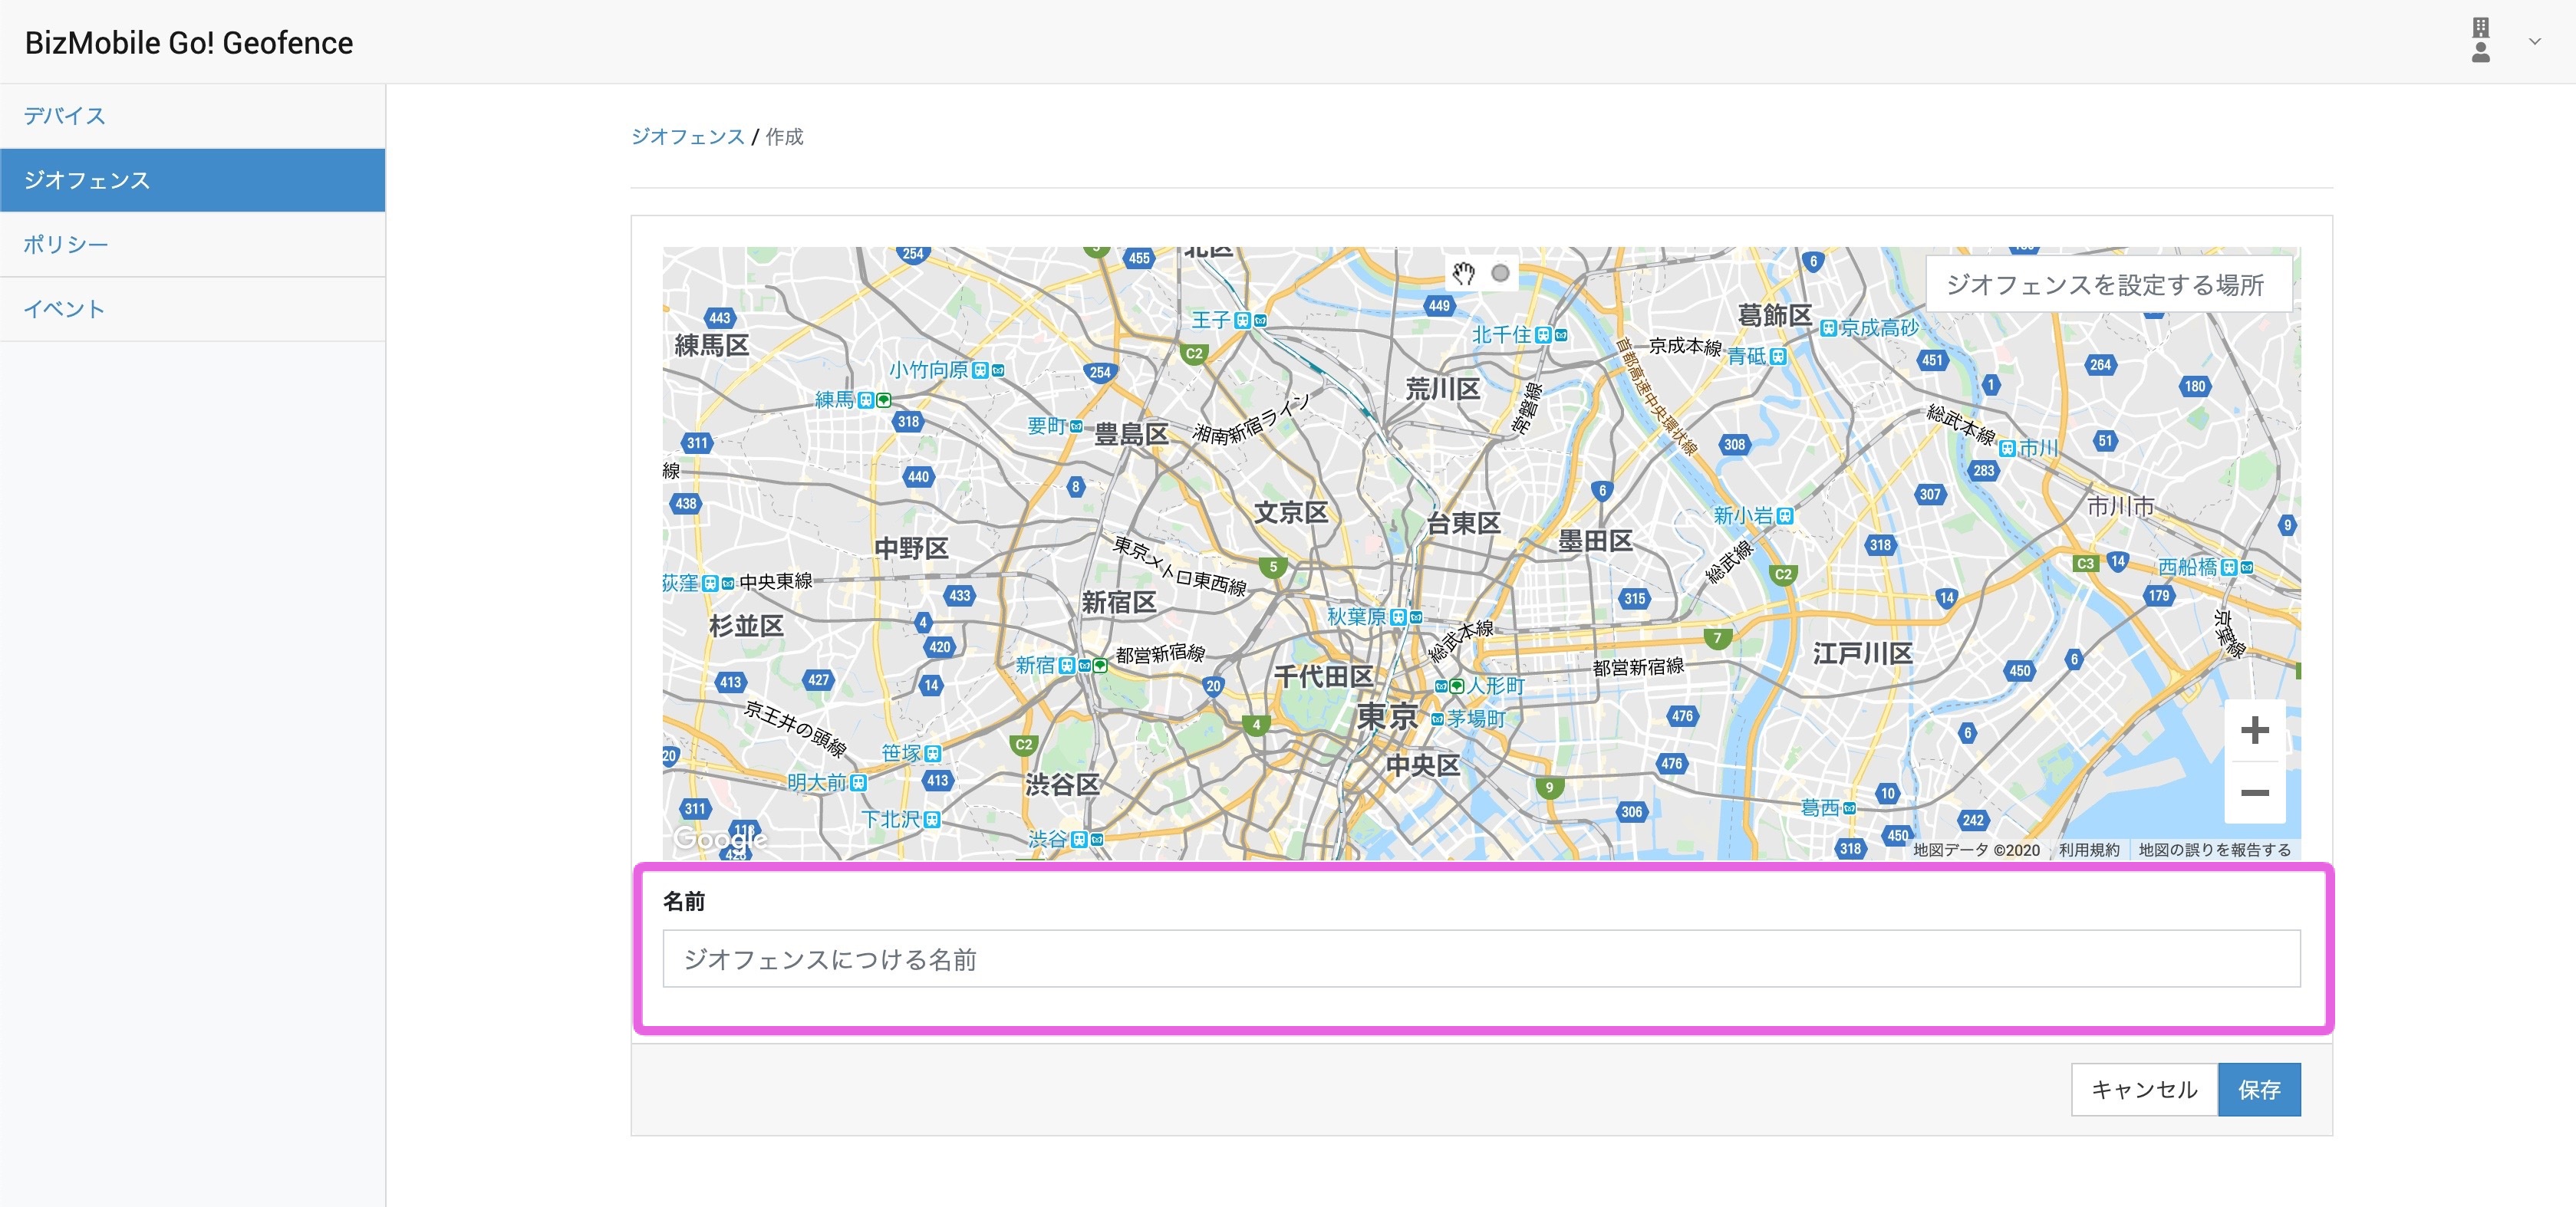Select the ジオフェンス sidebar item
The image size is (2576, 1207).
tap(87, 180)
